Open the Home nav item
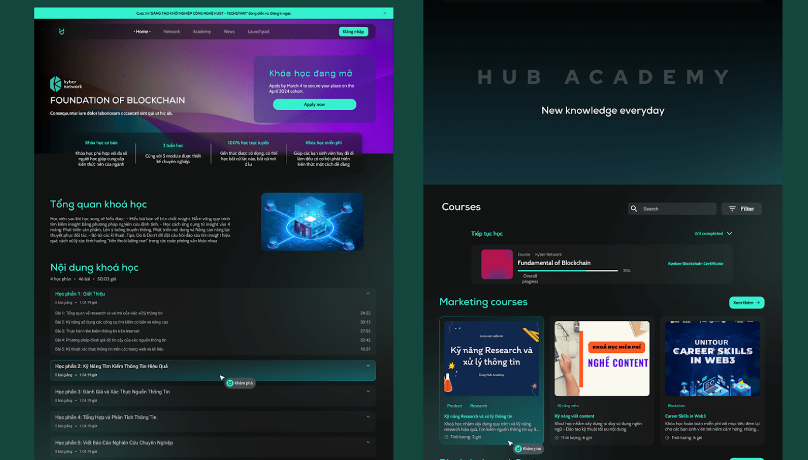 pyautogui.click(x=142, y=31)
